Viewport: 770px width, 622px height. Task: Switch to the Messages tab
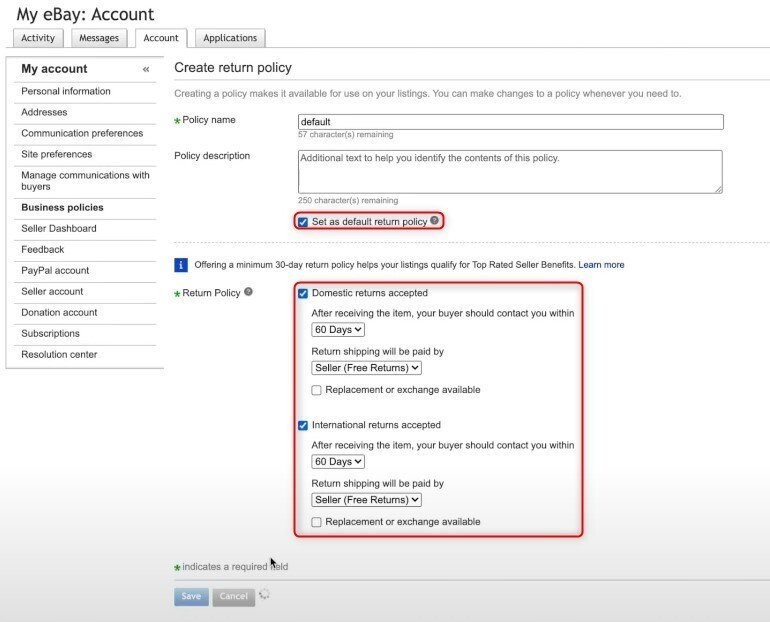pos(99,38)
